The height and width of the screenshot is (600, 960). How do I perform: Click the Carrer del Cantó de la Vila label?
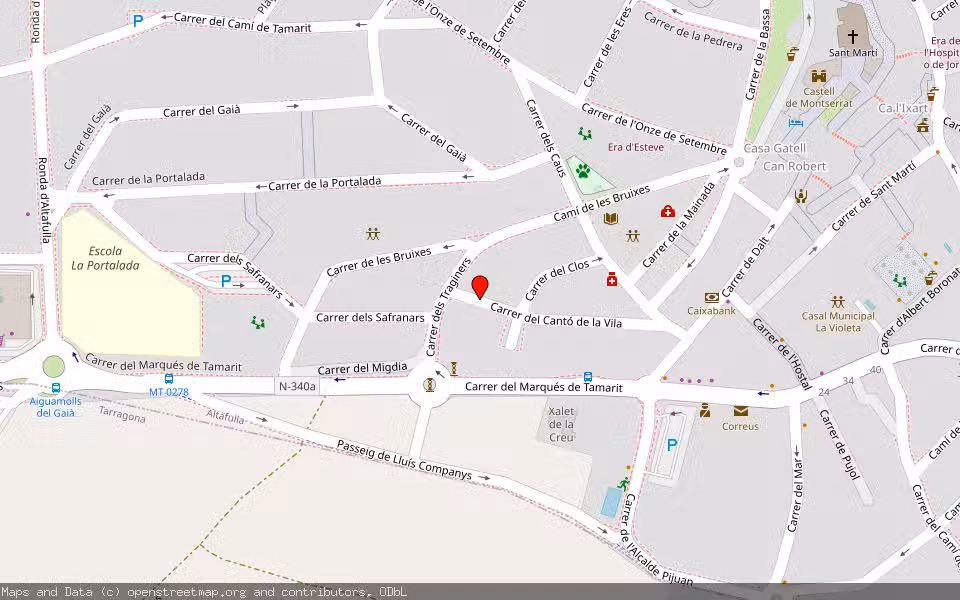click(x=556, y=316)
